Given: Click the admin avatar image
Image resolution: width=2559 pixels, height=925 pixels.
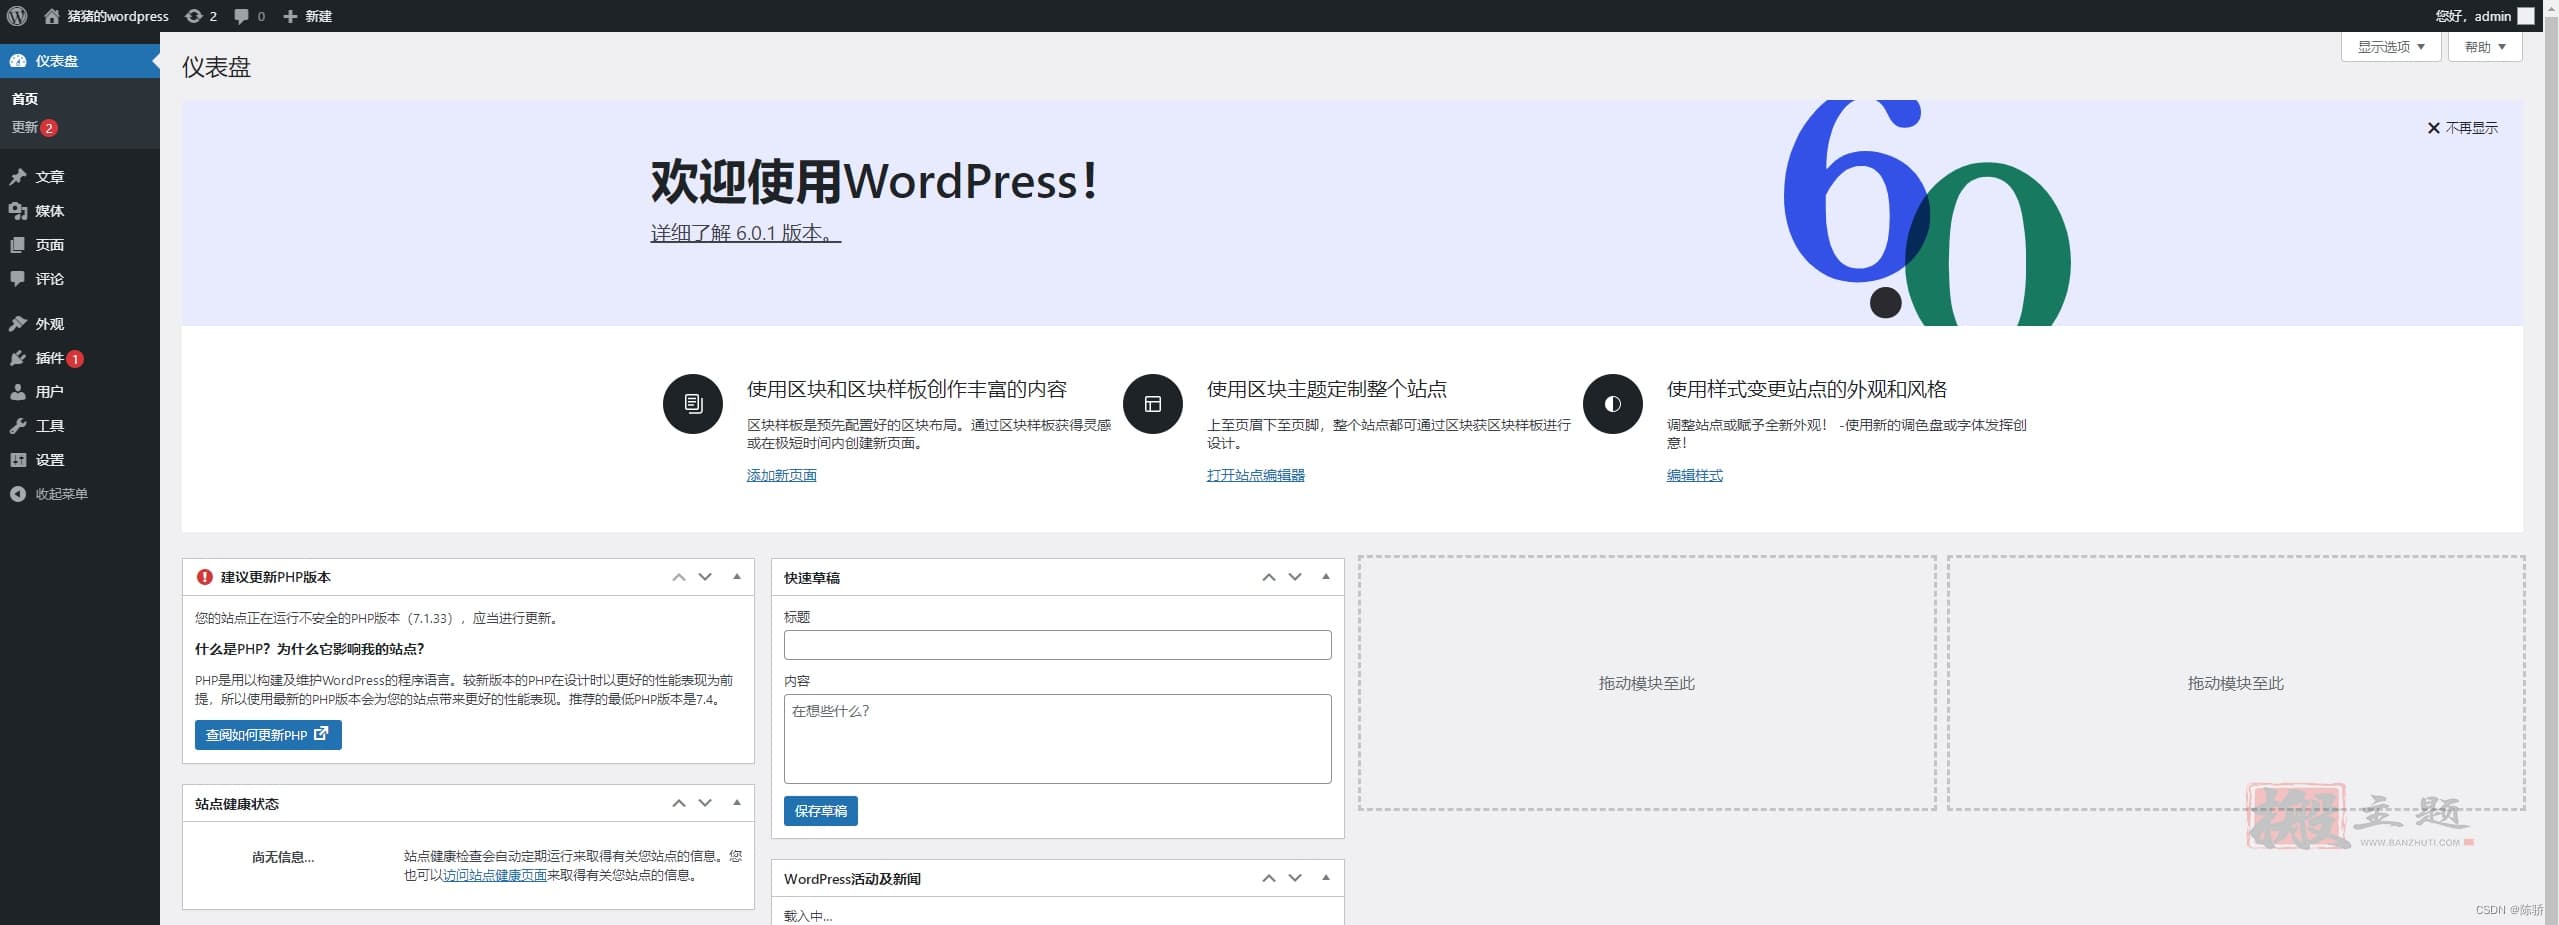Looking at the screenshot, I should coord(2526,16).
